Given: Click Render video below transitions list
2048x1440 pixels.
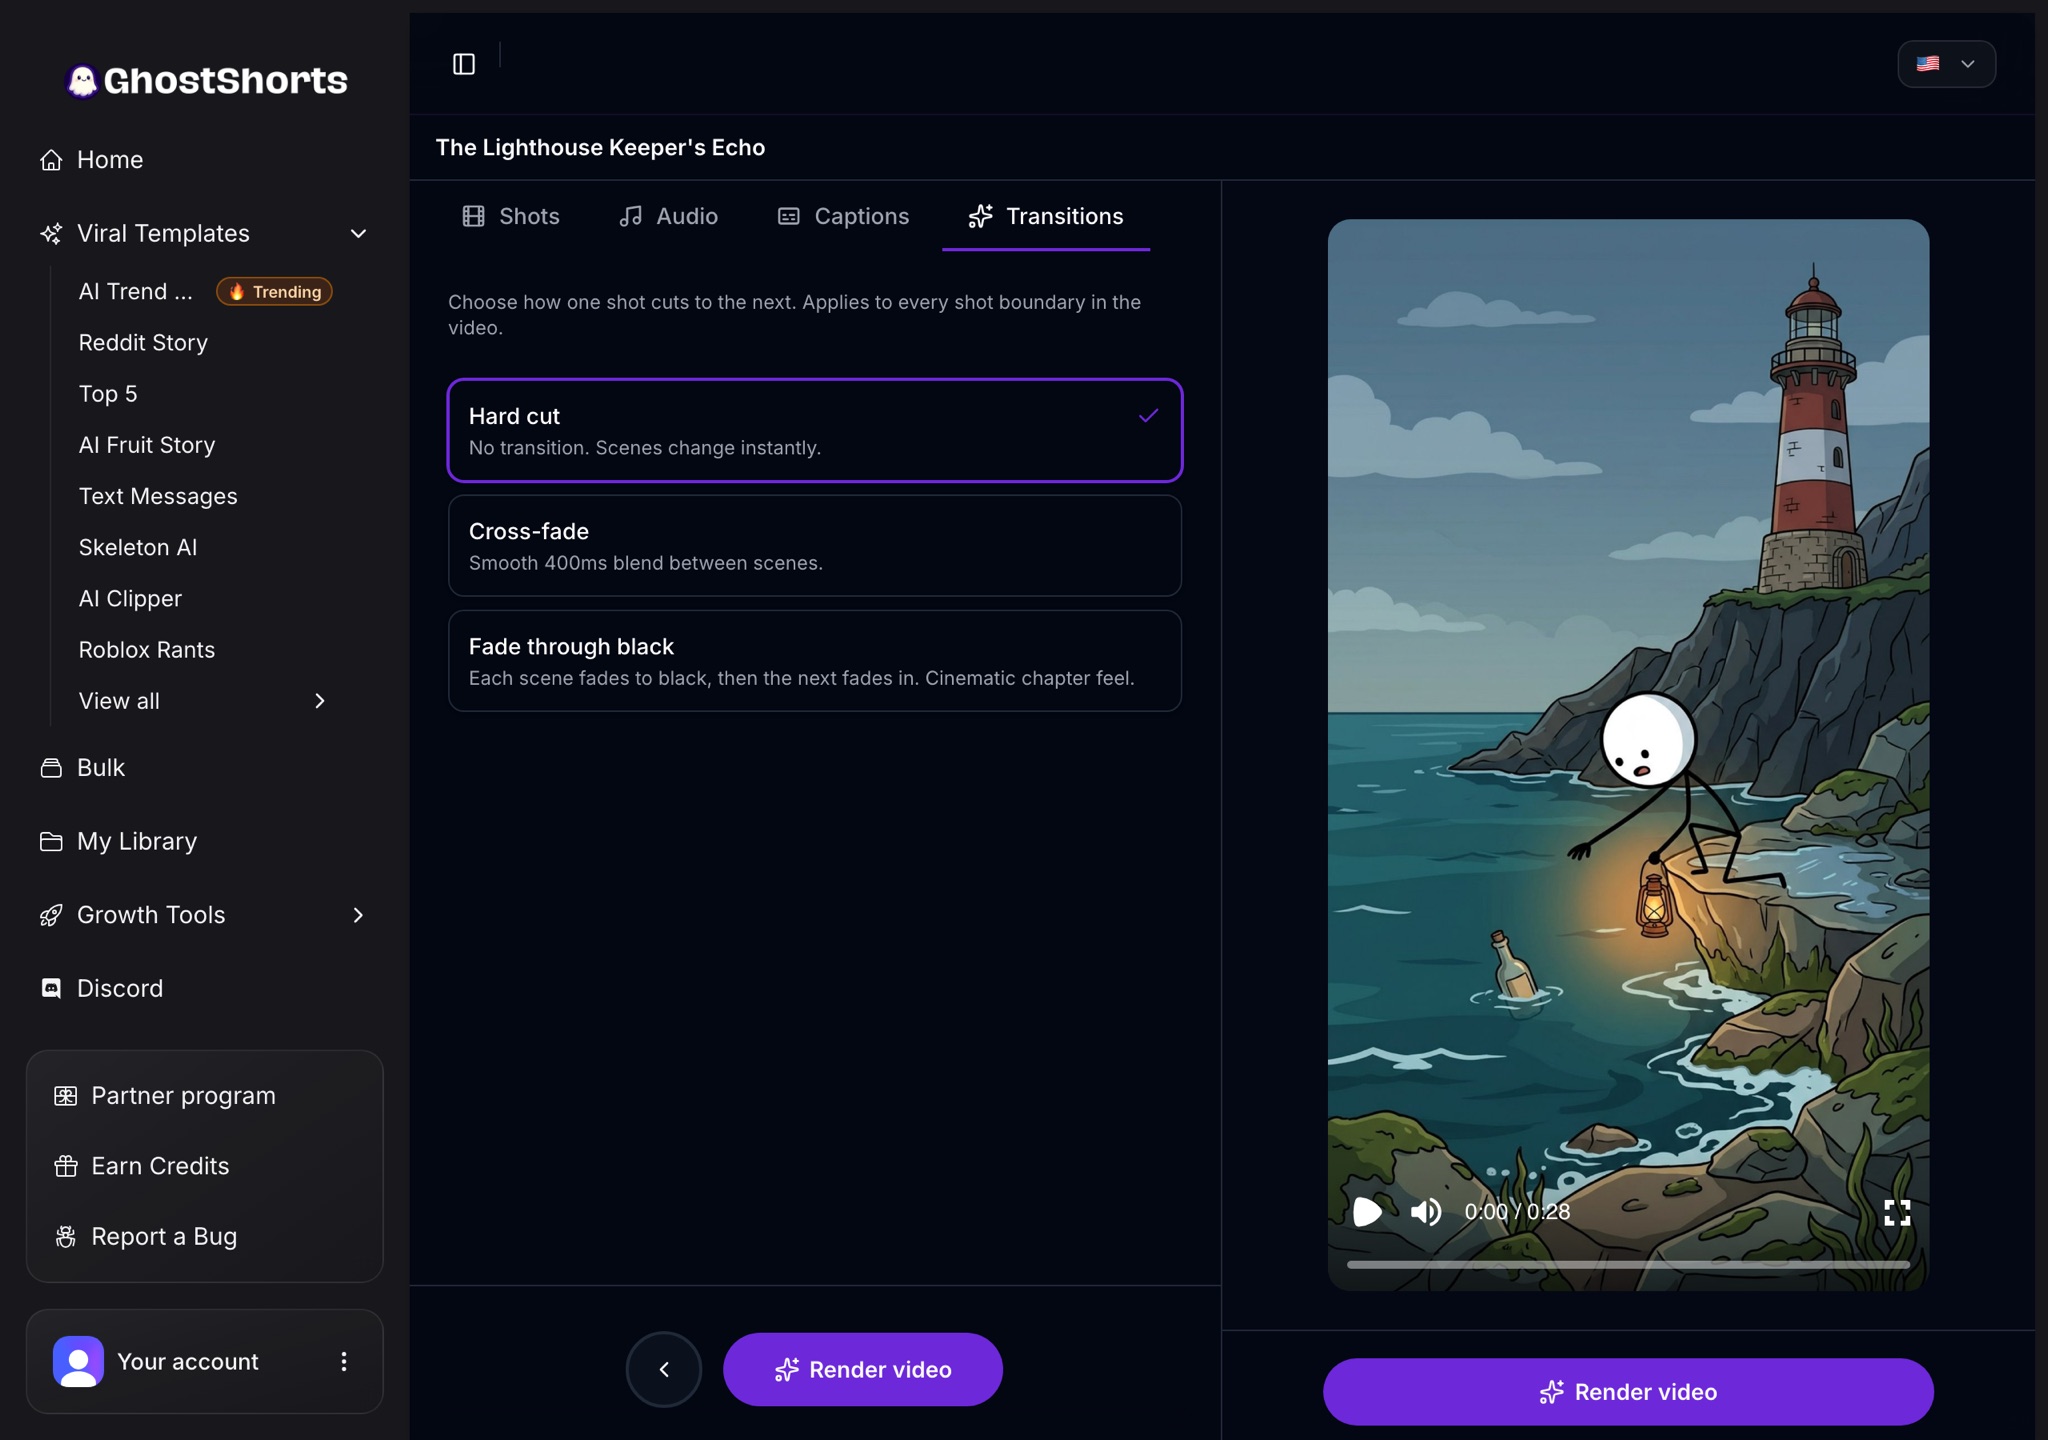Looking at the screenshot, I should click(863, 1370).
